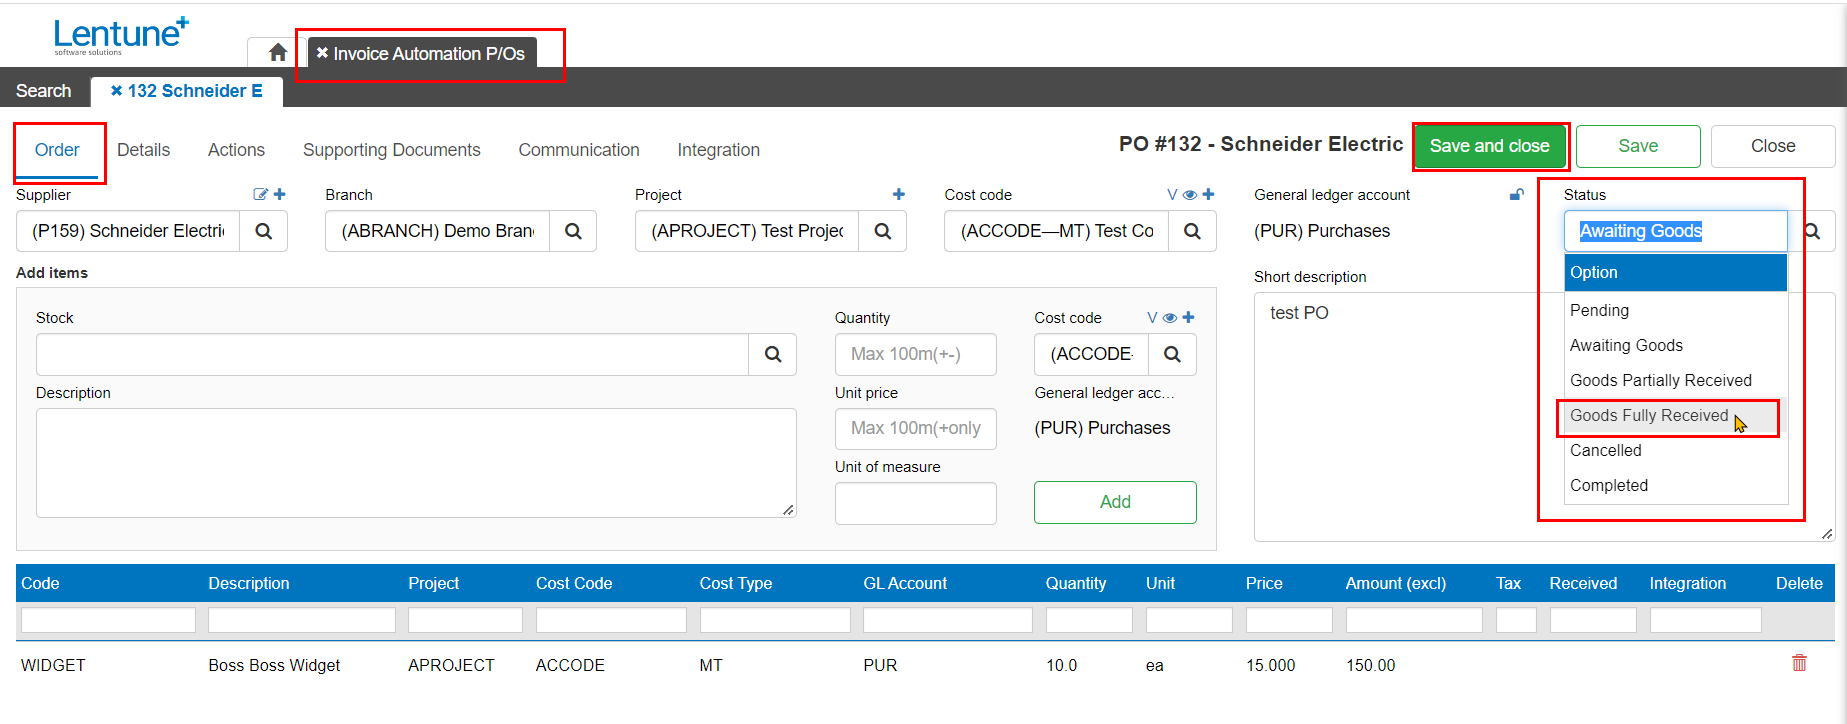Viewport: 1847px width, 724px height.
Task: Switch to the Details tab
Action: point(143,150)
